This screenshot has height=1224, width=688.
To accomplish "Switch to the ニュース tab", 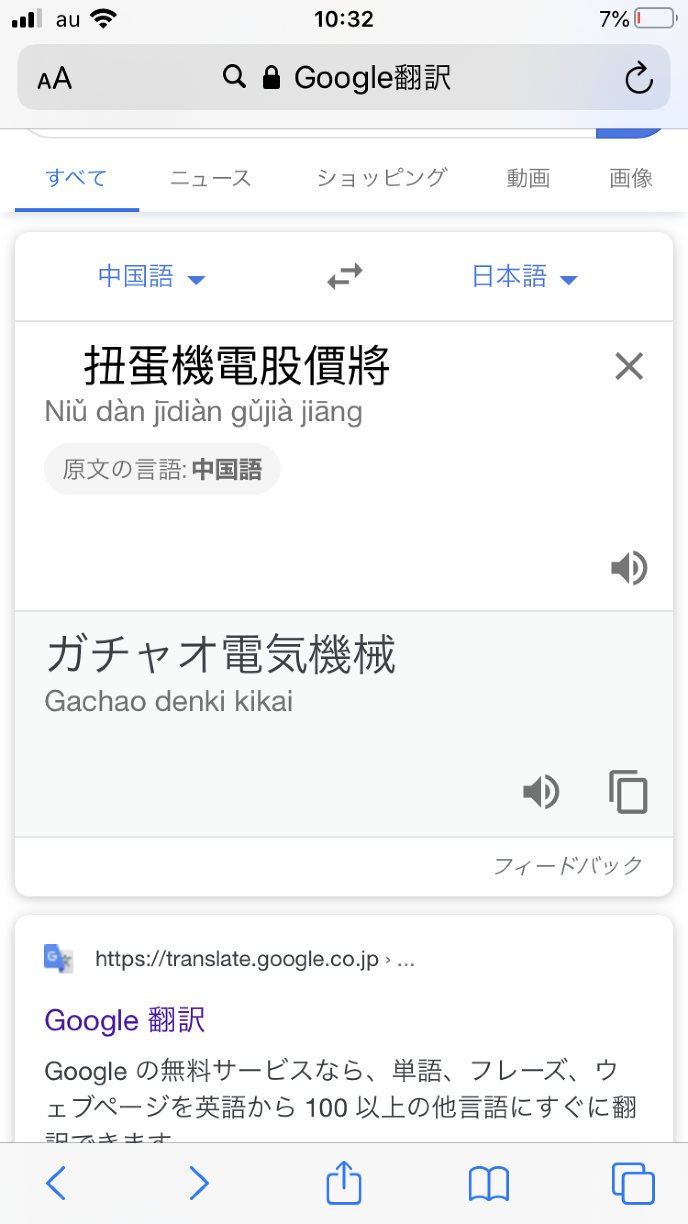I will (x=210, y=179).
